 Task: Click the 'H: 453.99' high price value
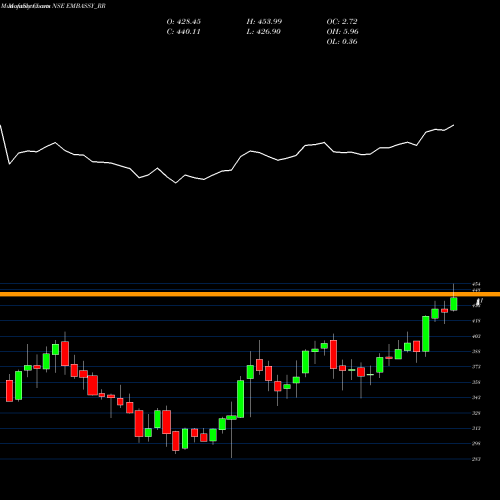coord(264,22)
